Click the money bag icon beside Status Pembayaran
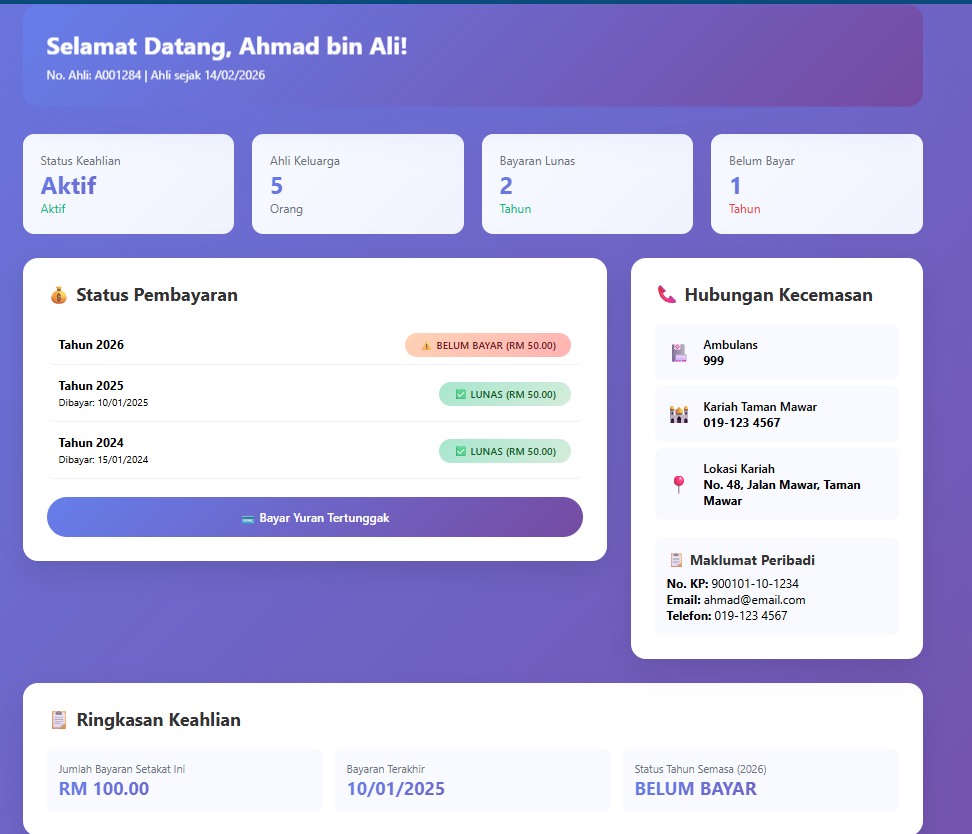Screen dimensions: 972x834 pos(59,295)
